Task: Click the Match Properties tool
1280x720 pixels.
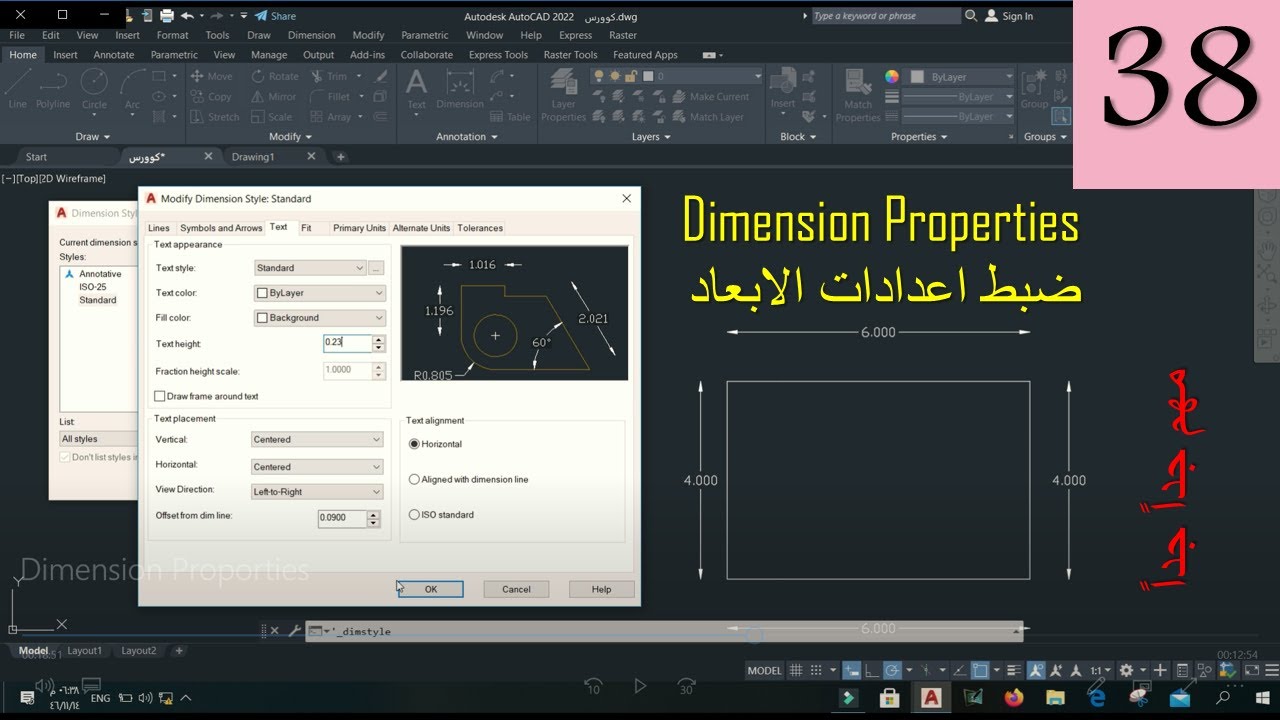Action: 858,96
